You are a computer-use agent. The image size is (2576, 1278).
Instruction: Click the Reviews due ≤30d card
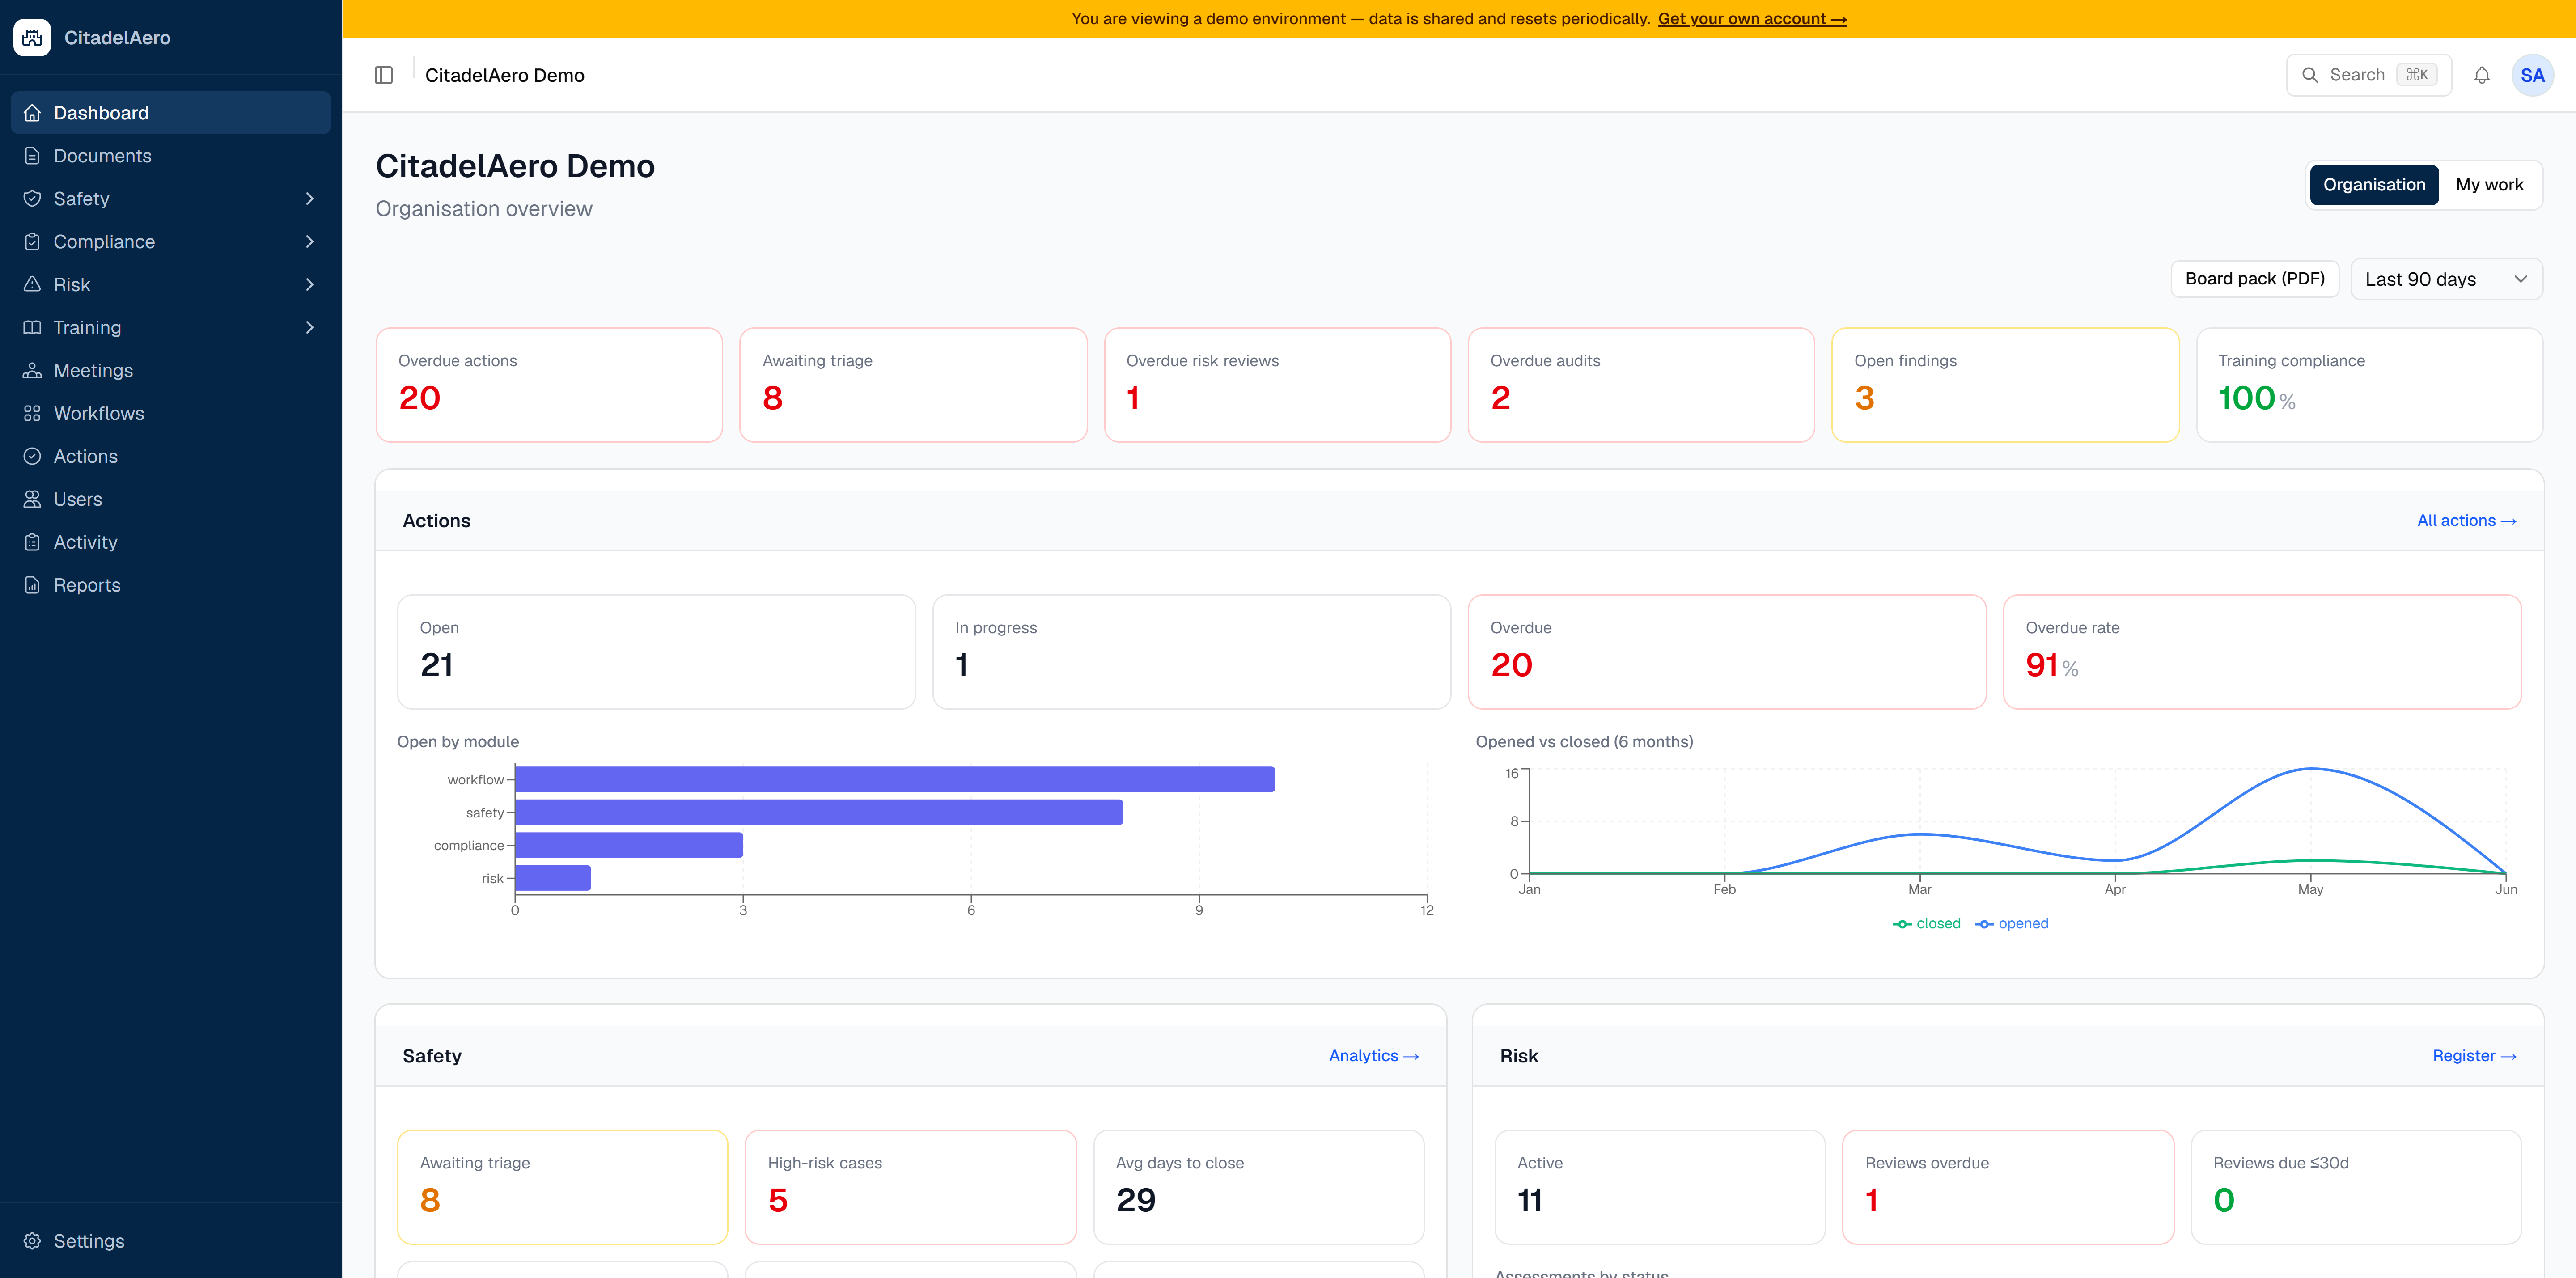coord(2356,1187)
